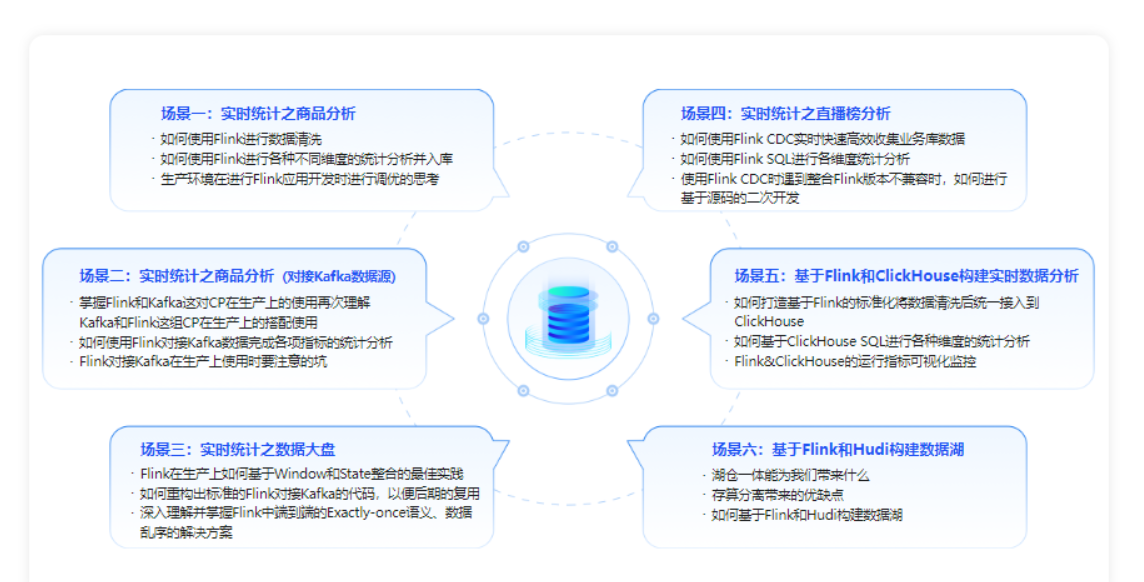Viewport: 1144px width, 582px height.
Task: Select the upper-right connector node on the circle
Action: (612, 247)
